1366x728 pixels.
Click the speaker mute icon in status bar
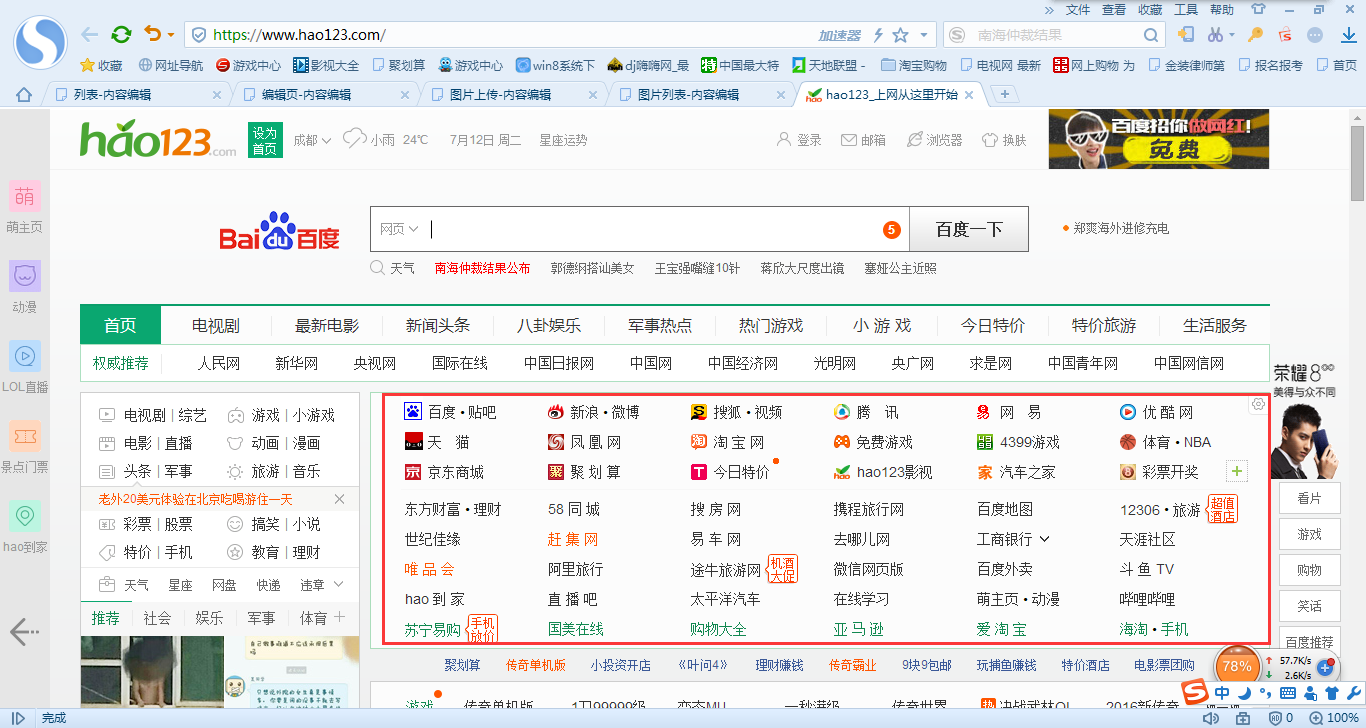point(1210,718)
